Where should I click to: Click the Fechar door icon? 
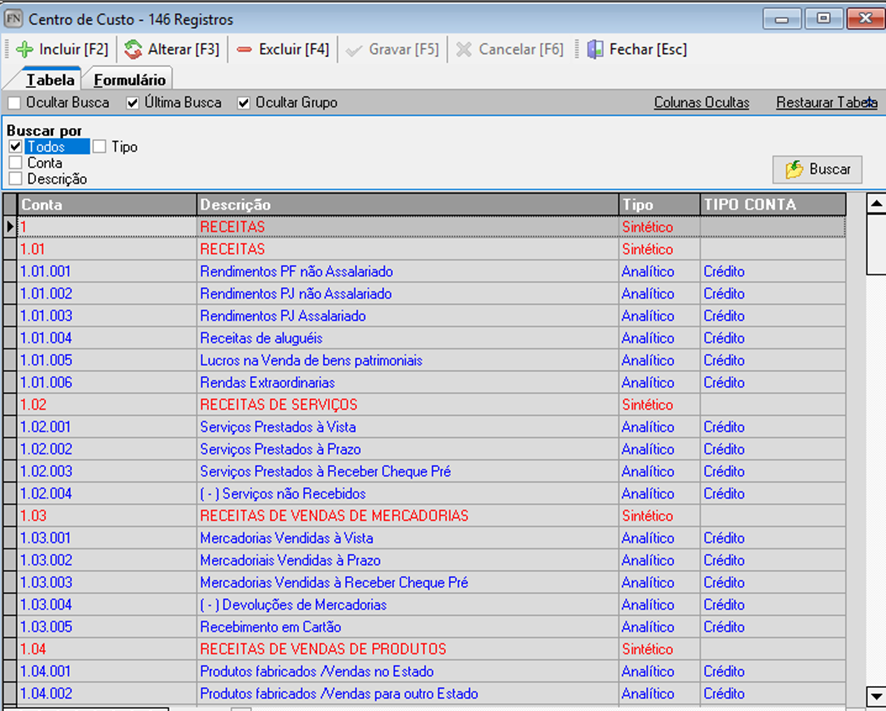click(x=596, y=49)
